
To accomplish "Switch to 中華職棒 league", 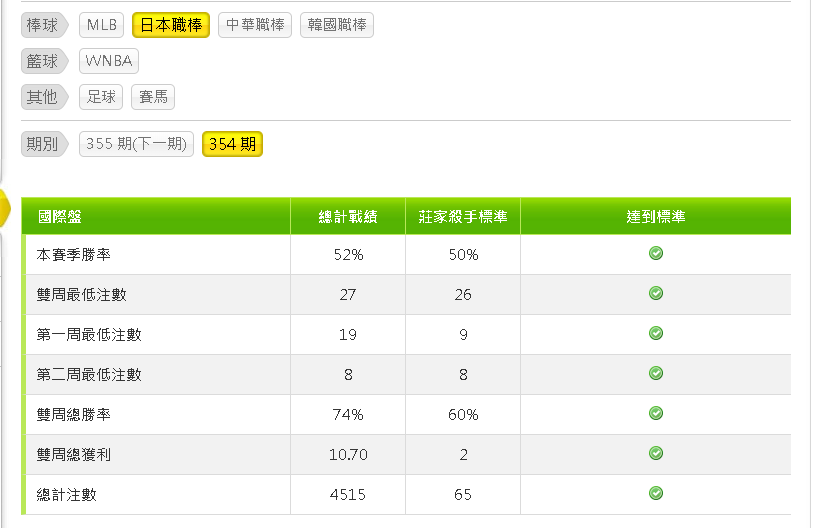I will tap(255, 25).
